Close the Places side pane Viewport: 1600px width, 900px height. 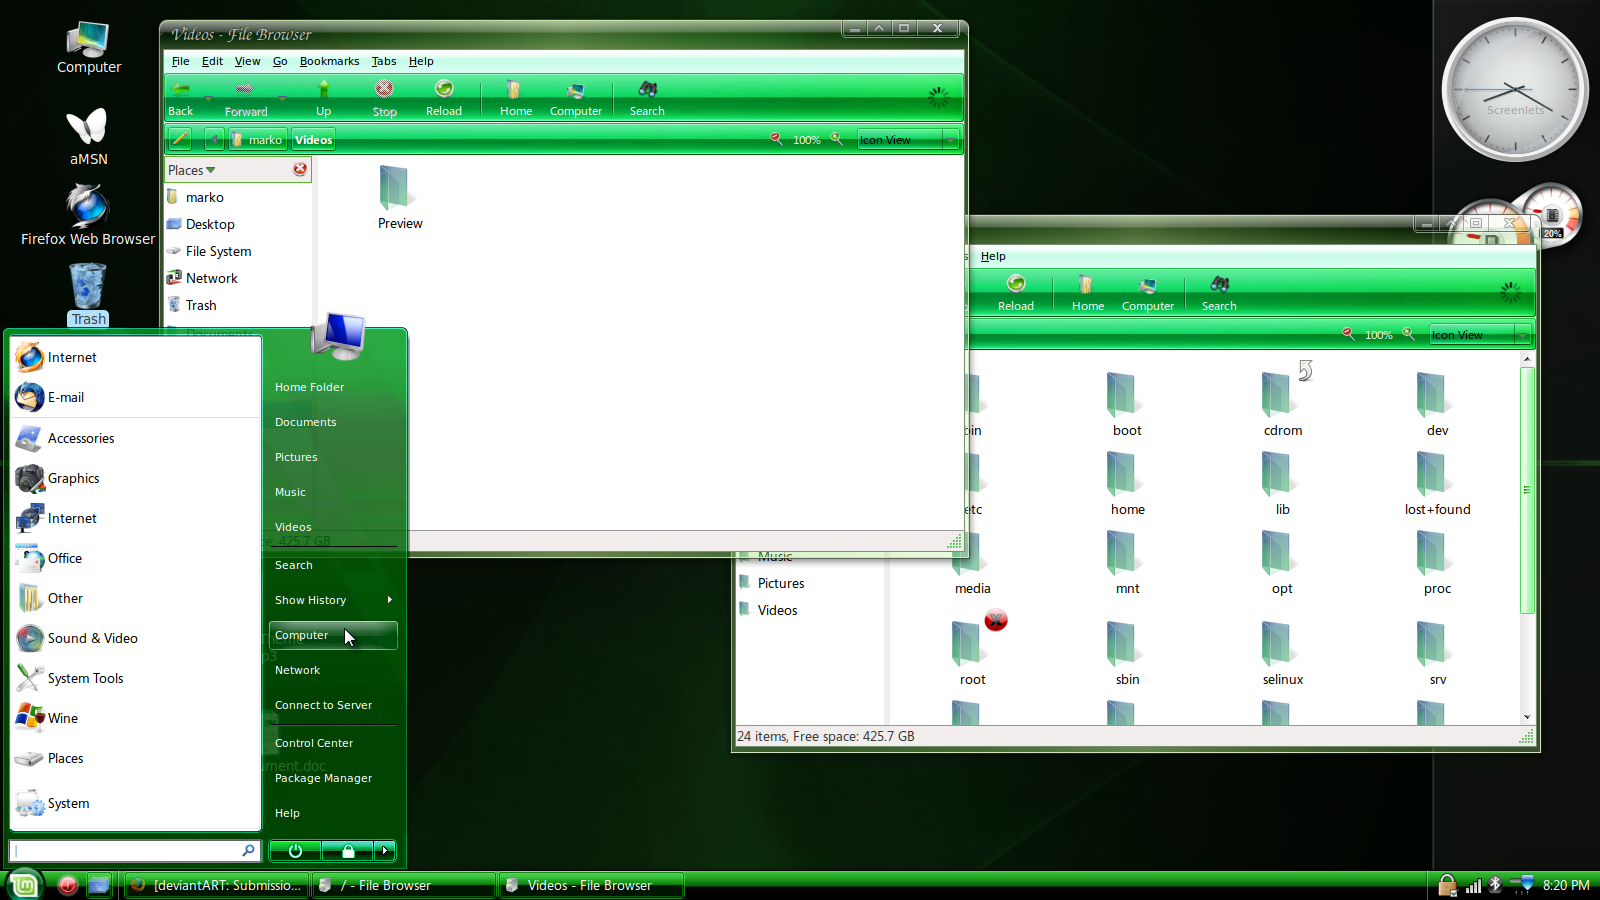(x=300, y=169)
